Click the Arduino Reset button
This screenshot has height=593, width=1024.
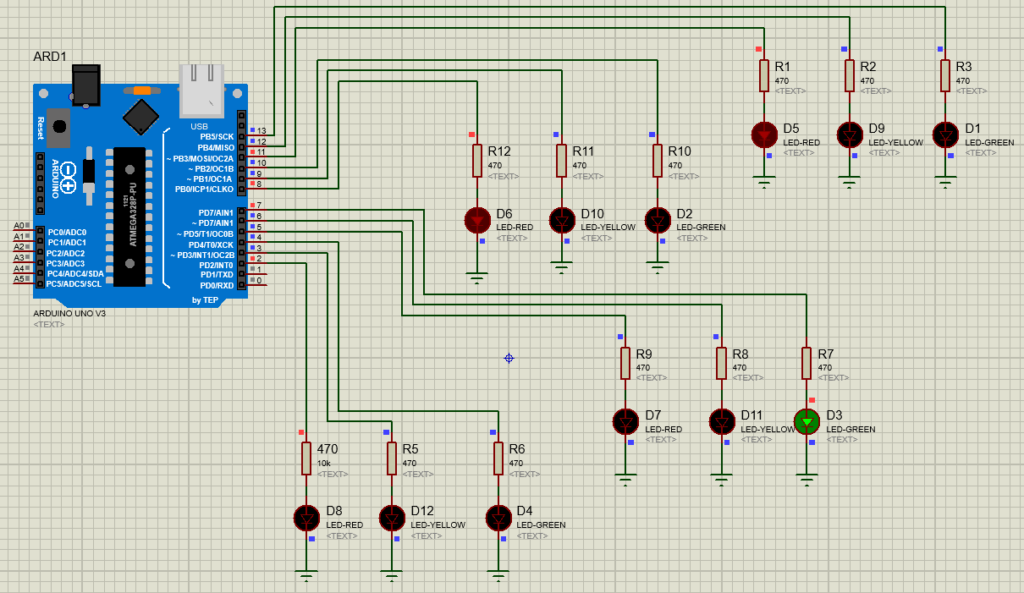[x=59, y=127]
